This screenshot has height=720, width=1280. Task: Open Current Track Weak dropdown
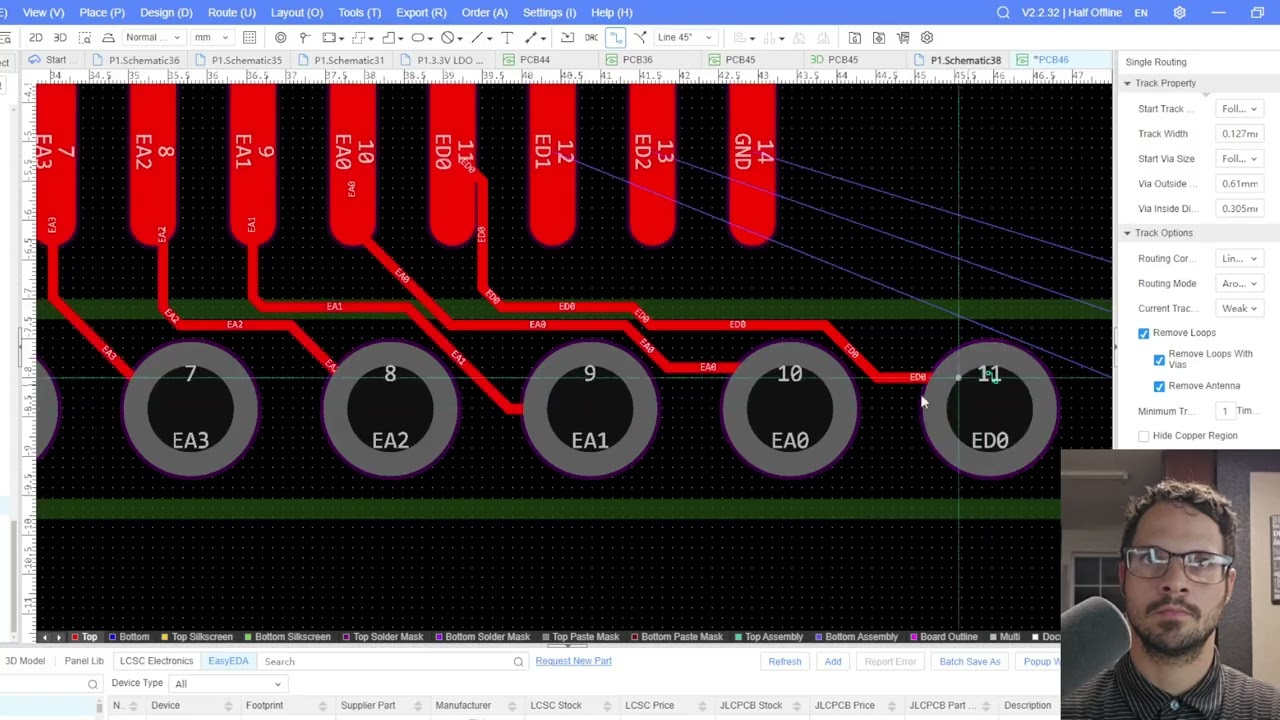[x=1239, y=309]
